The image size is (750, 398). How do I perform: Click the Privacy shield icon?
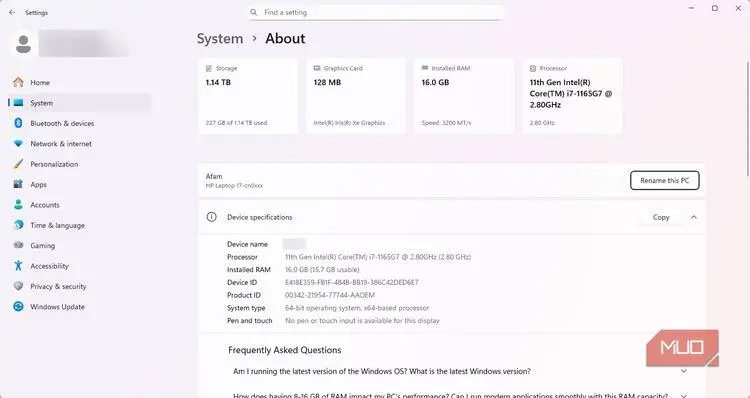click(18, 286)
